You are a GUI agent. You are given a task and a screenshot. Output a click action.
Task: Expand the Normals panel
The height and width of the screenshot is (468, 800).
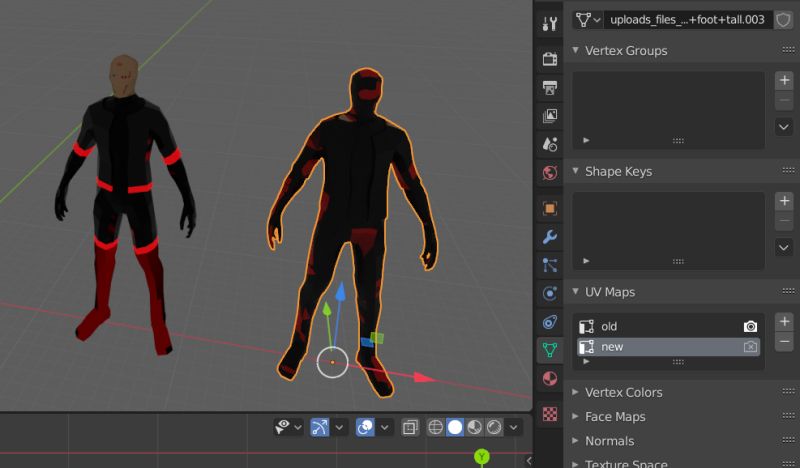tap(576, 440)
